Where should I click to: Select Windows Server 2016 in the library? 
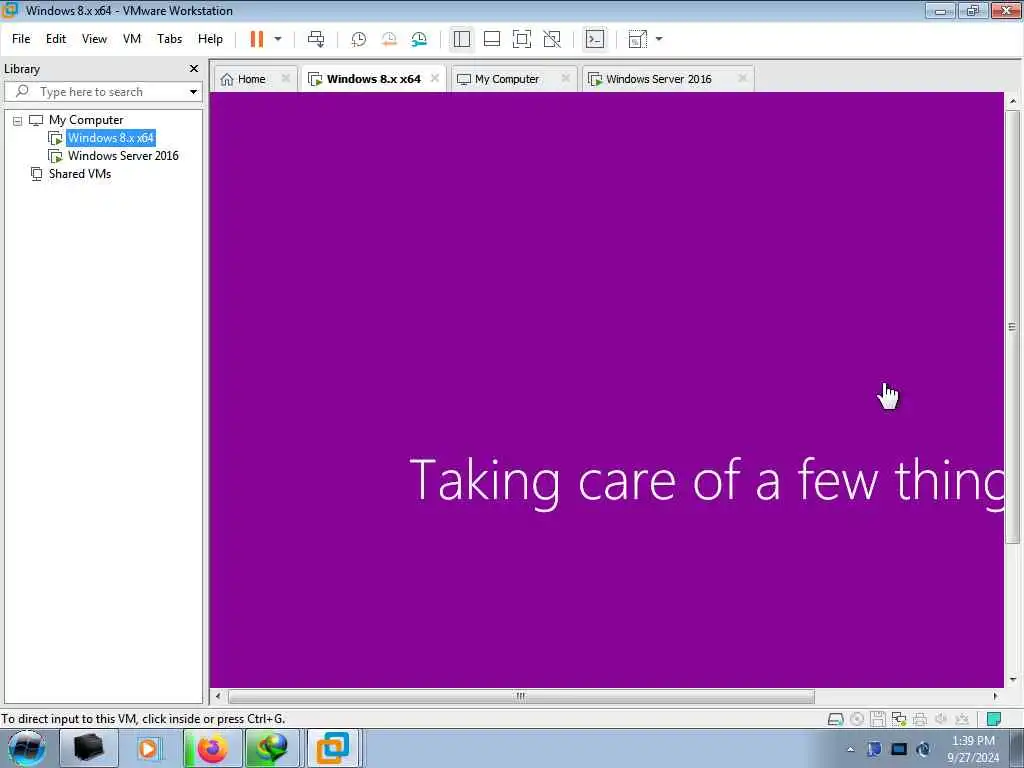(x=123, y=156)
